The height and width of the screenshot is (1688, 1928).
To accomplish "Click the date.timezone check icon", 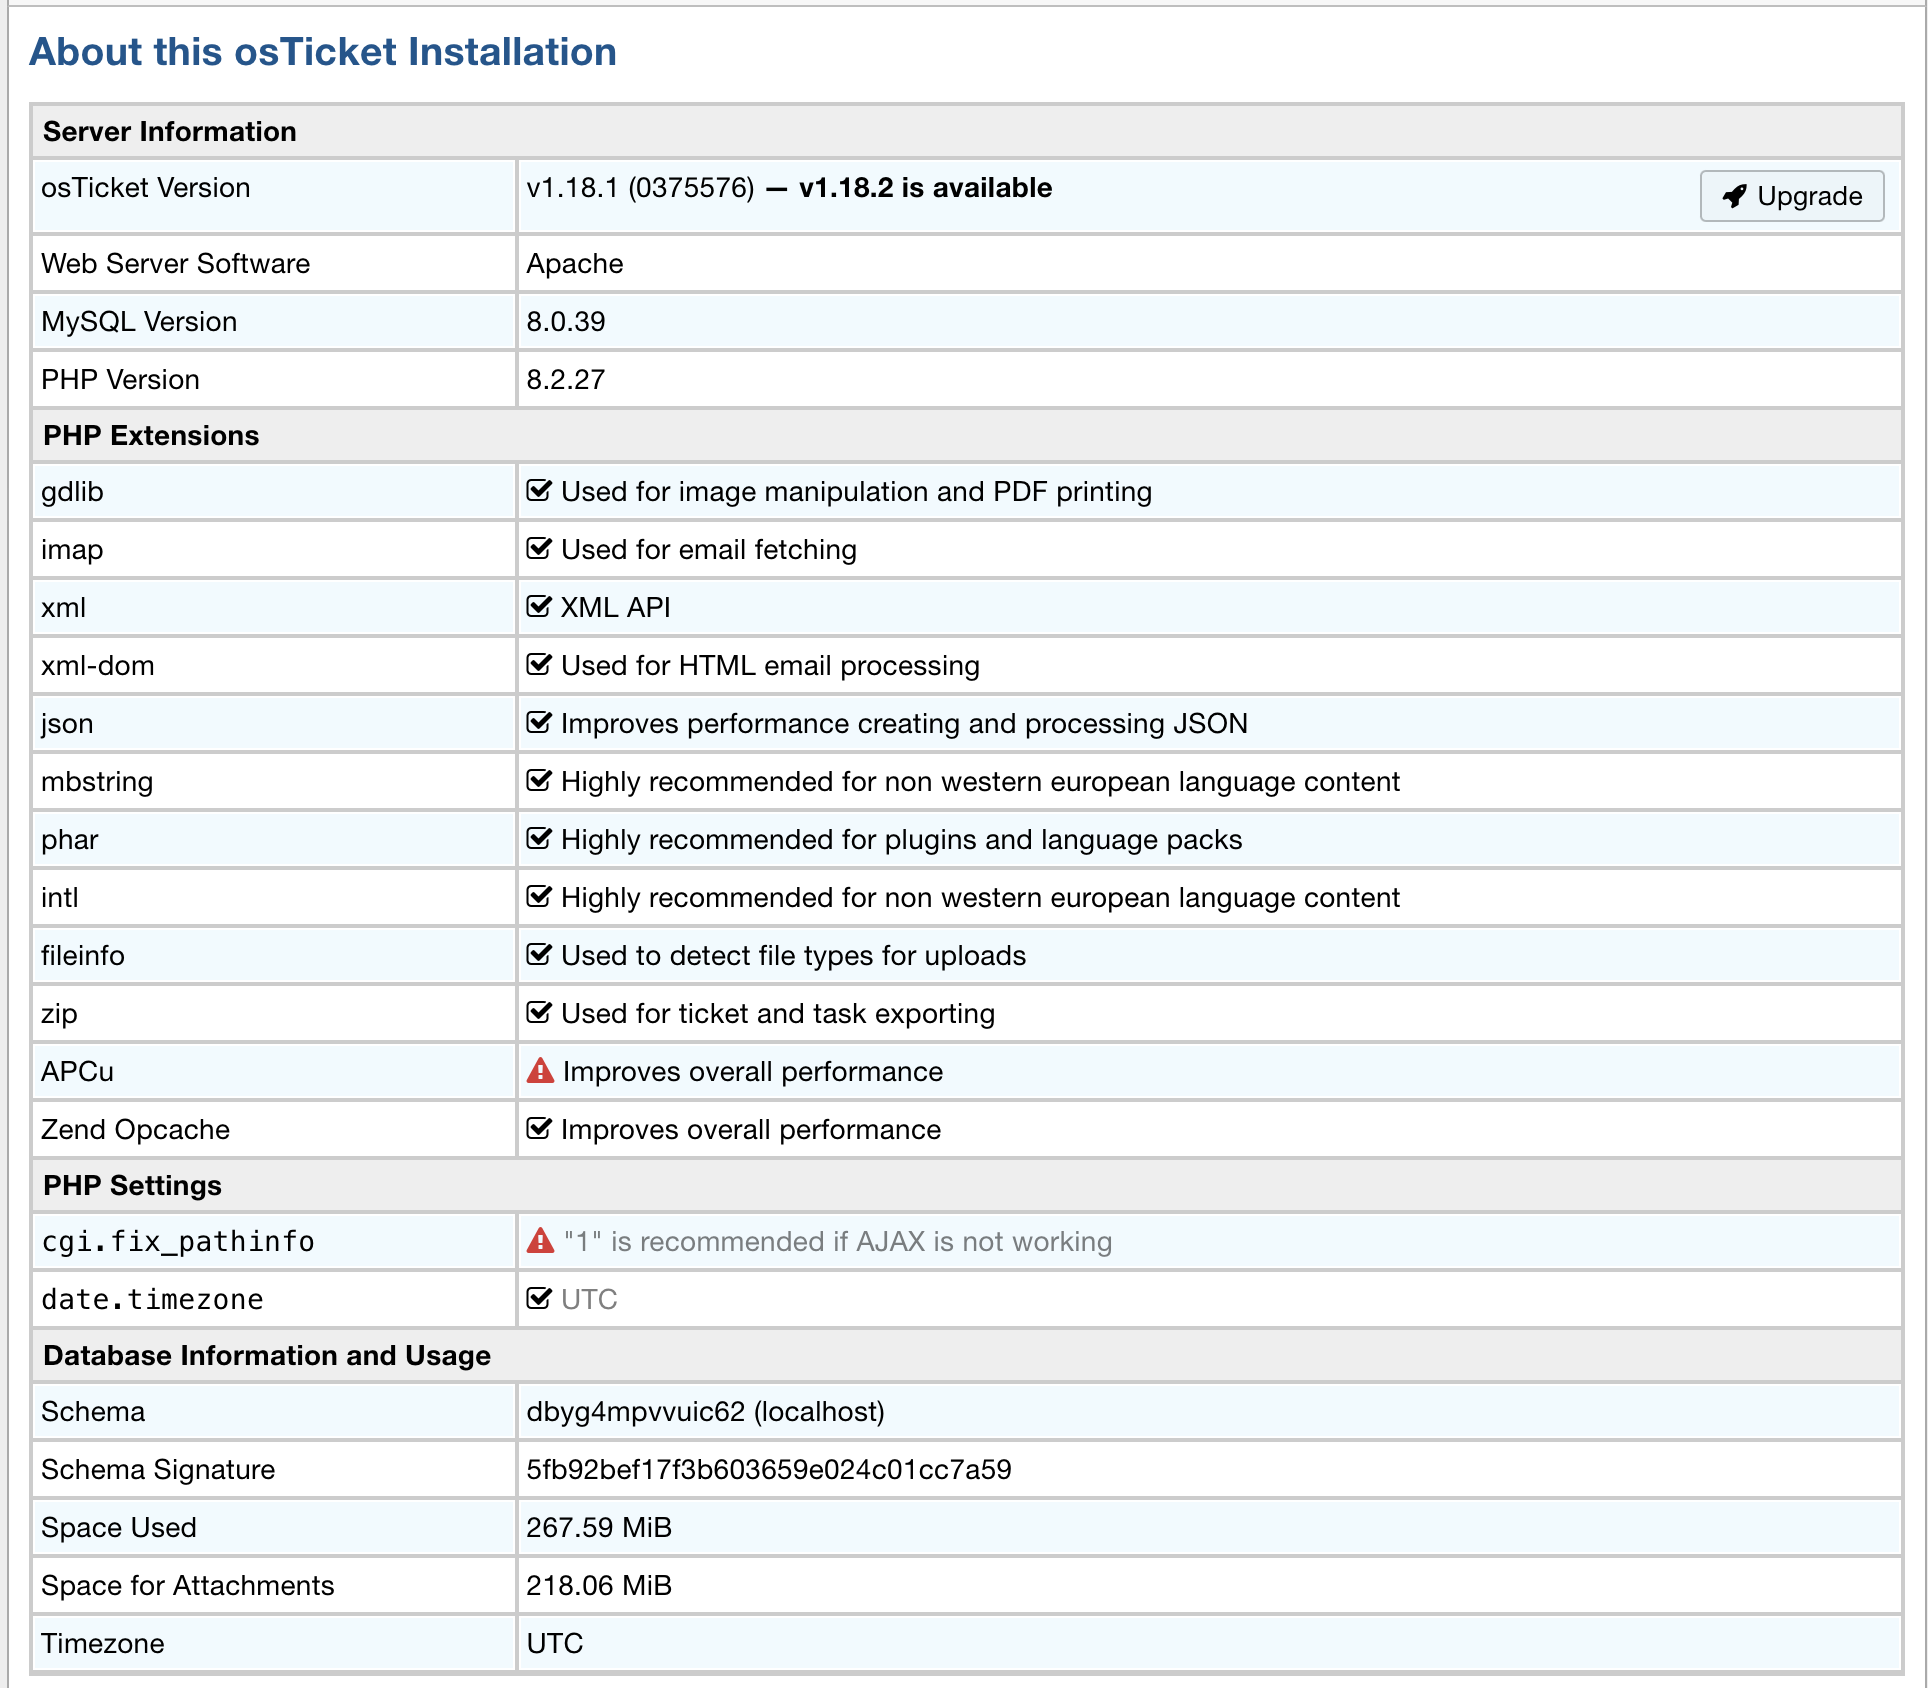I will (x=539, y=1299).
